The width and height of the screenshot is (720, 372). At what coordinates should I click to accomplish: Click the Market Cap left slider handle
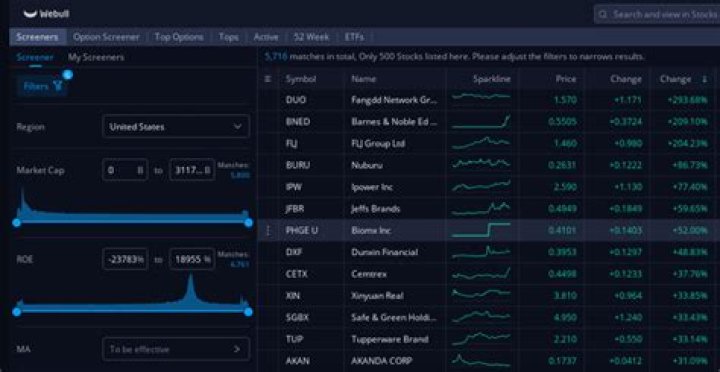[x=17, y=223]
